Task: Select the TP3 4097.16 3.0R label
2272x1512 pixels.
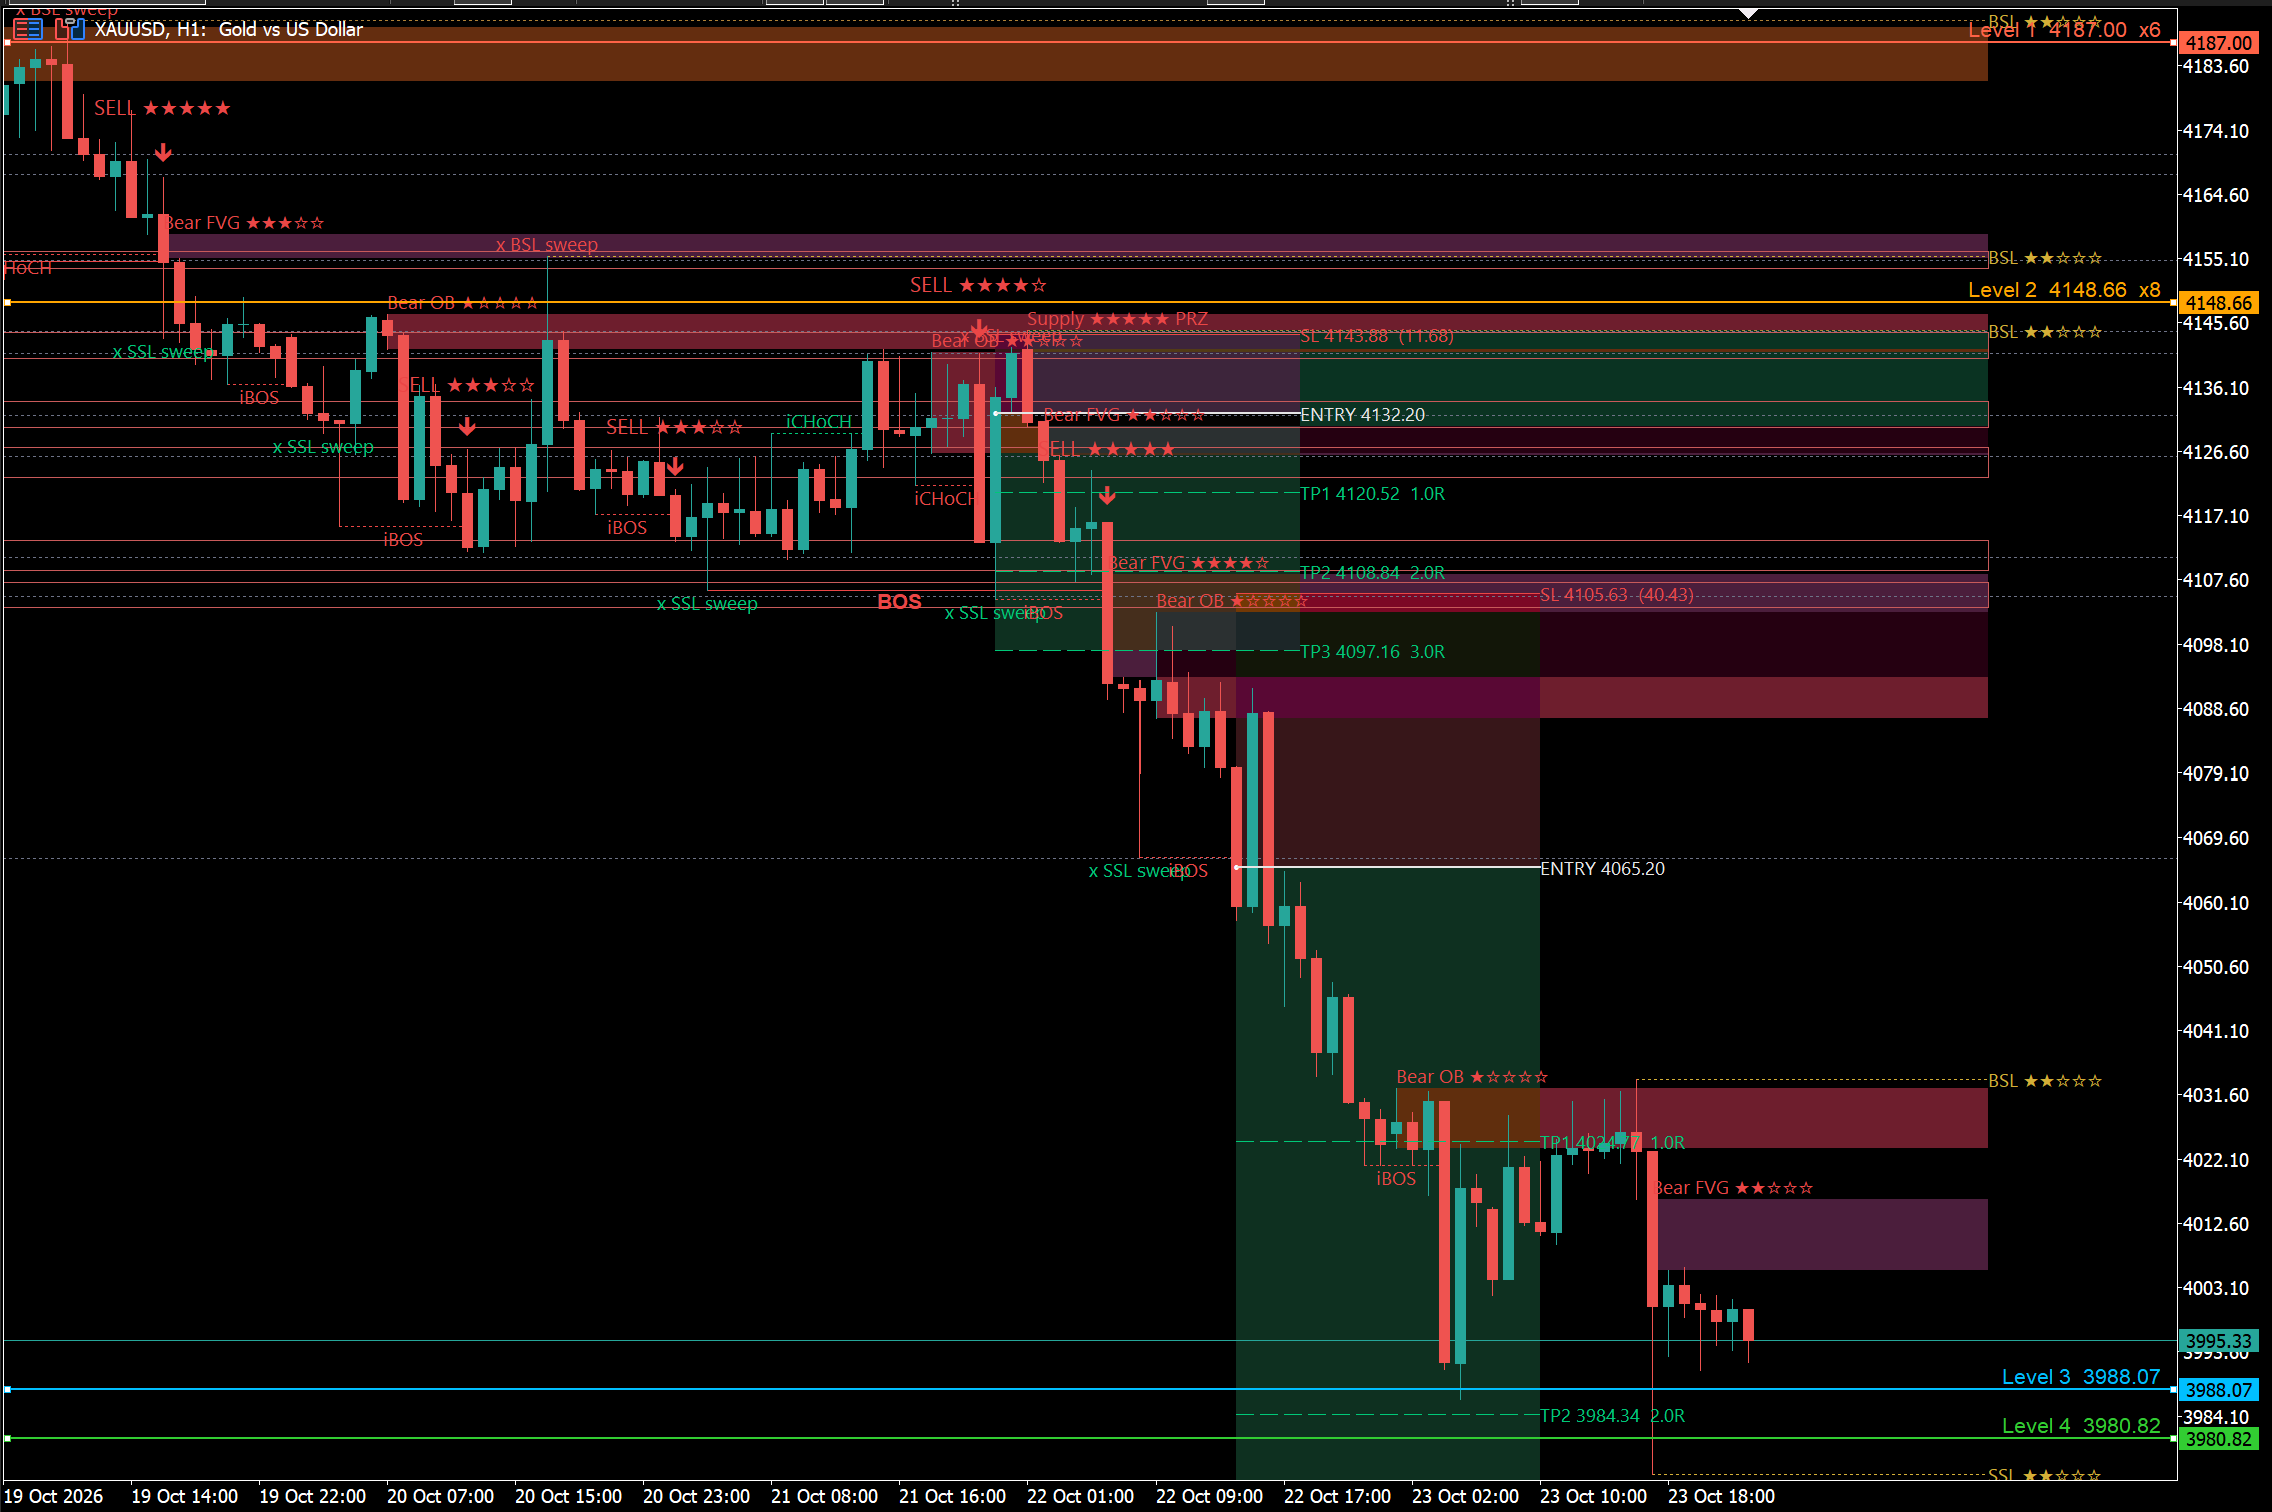Action: point(1372,652)
